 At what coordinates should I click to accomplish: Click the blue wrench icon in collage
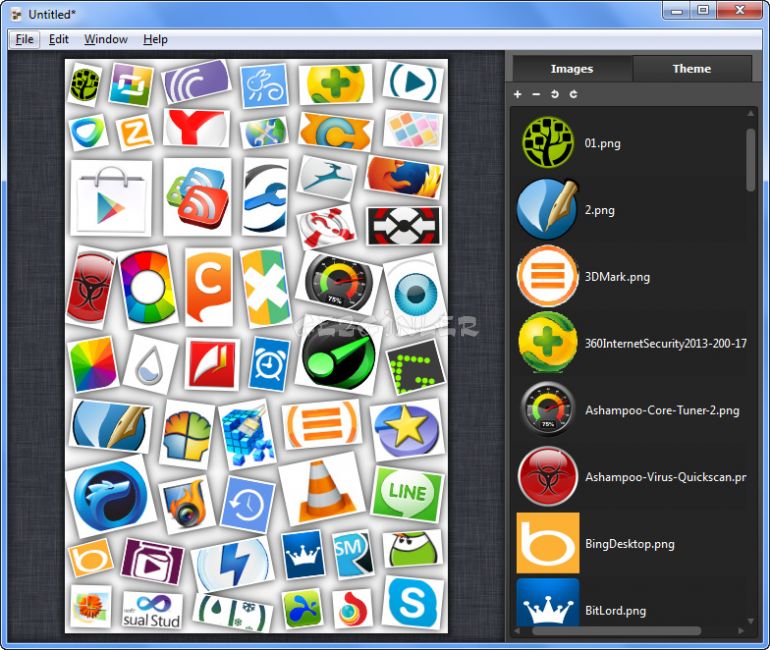click(264, 197)
